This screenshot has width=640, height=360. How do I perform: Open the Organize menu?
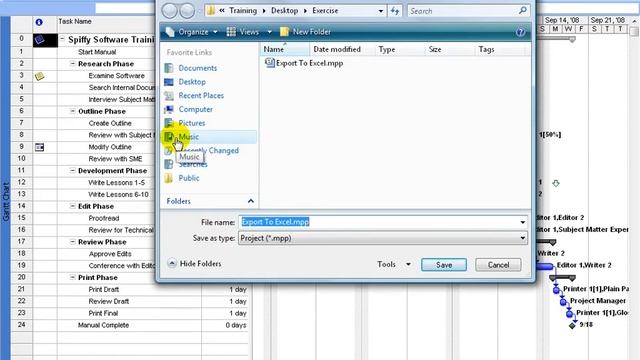(x=192, y=32)
